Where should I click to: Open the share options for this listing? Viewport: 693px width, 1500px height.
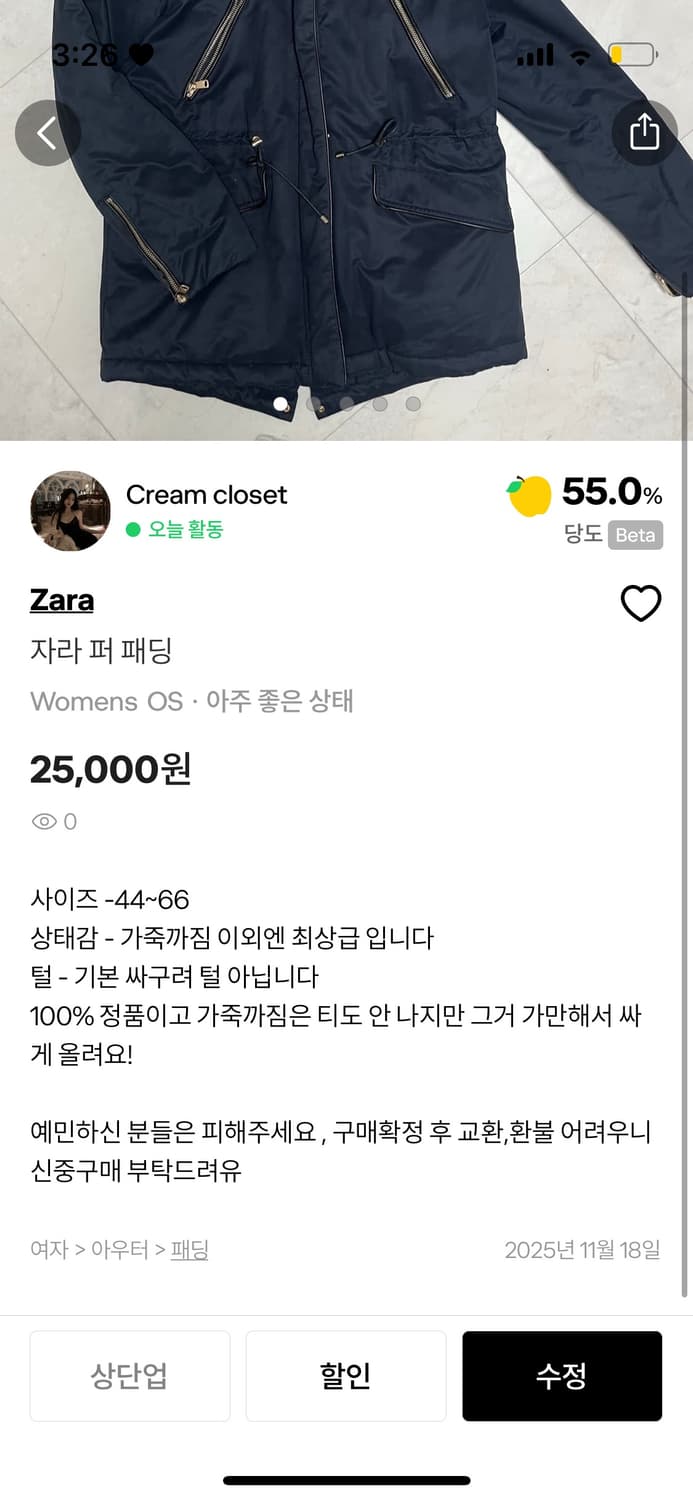(x=645, y=133)
